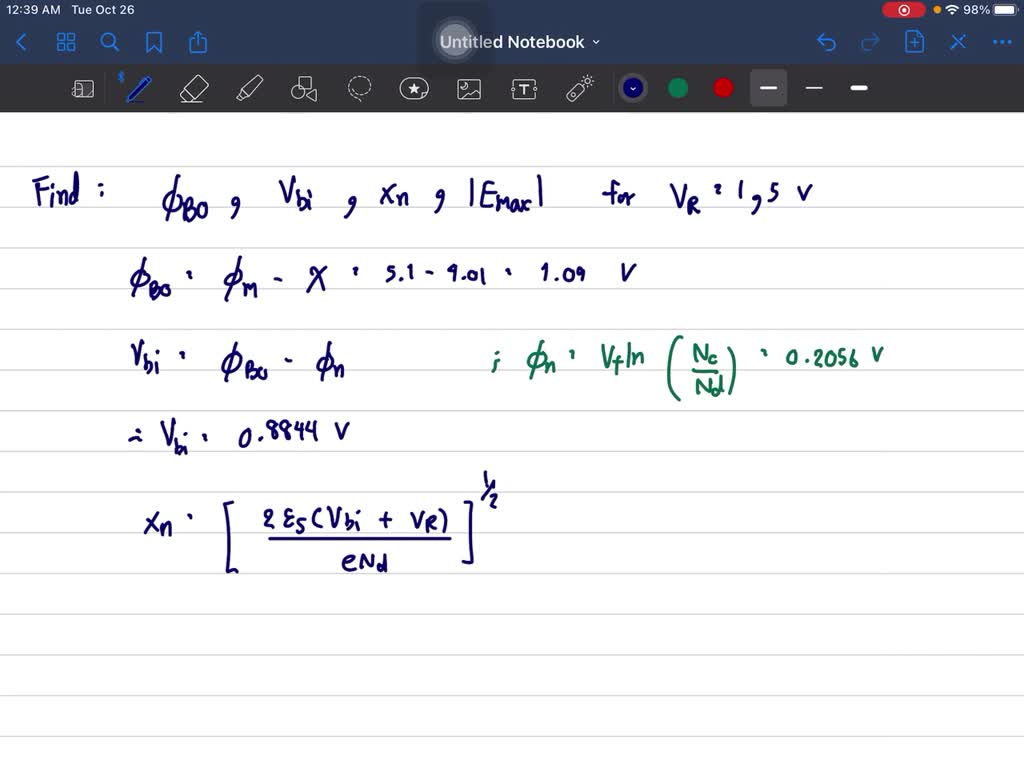The width and height of the screenshot is (1024, 768).
Task: Insert a text box
Action: click(524, 88)
